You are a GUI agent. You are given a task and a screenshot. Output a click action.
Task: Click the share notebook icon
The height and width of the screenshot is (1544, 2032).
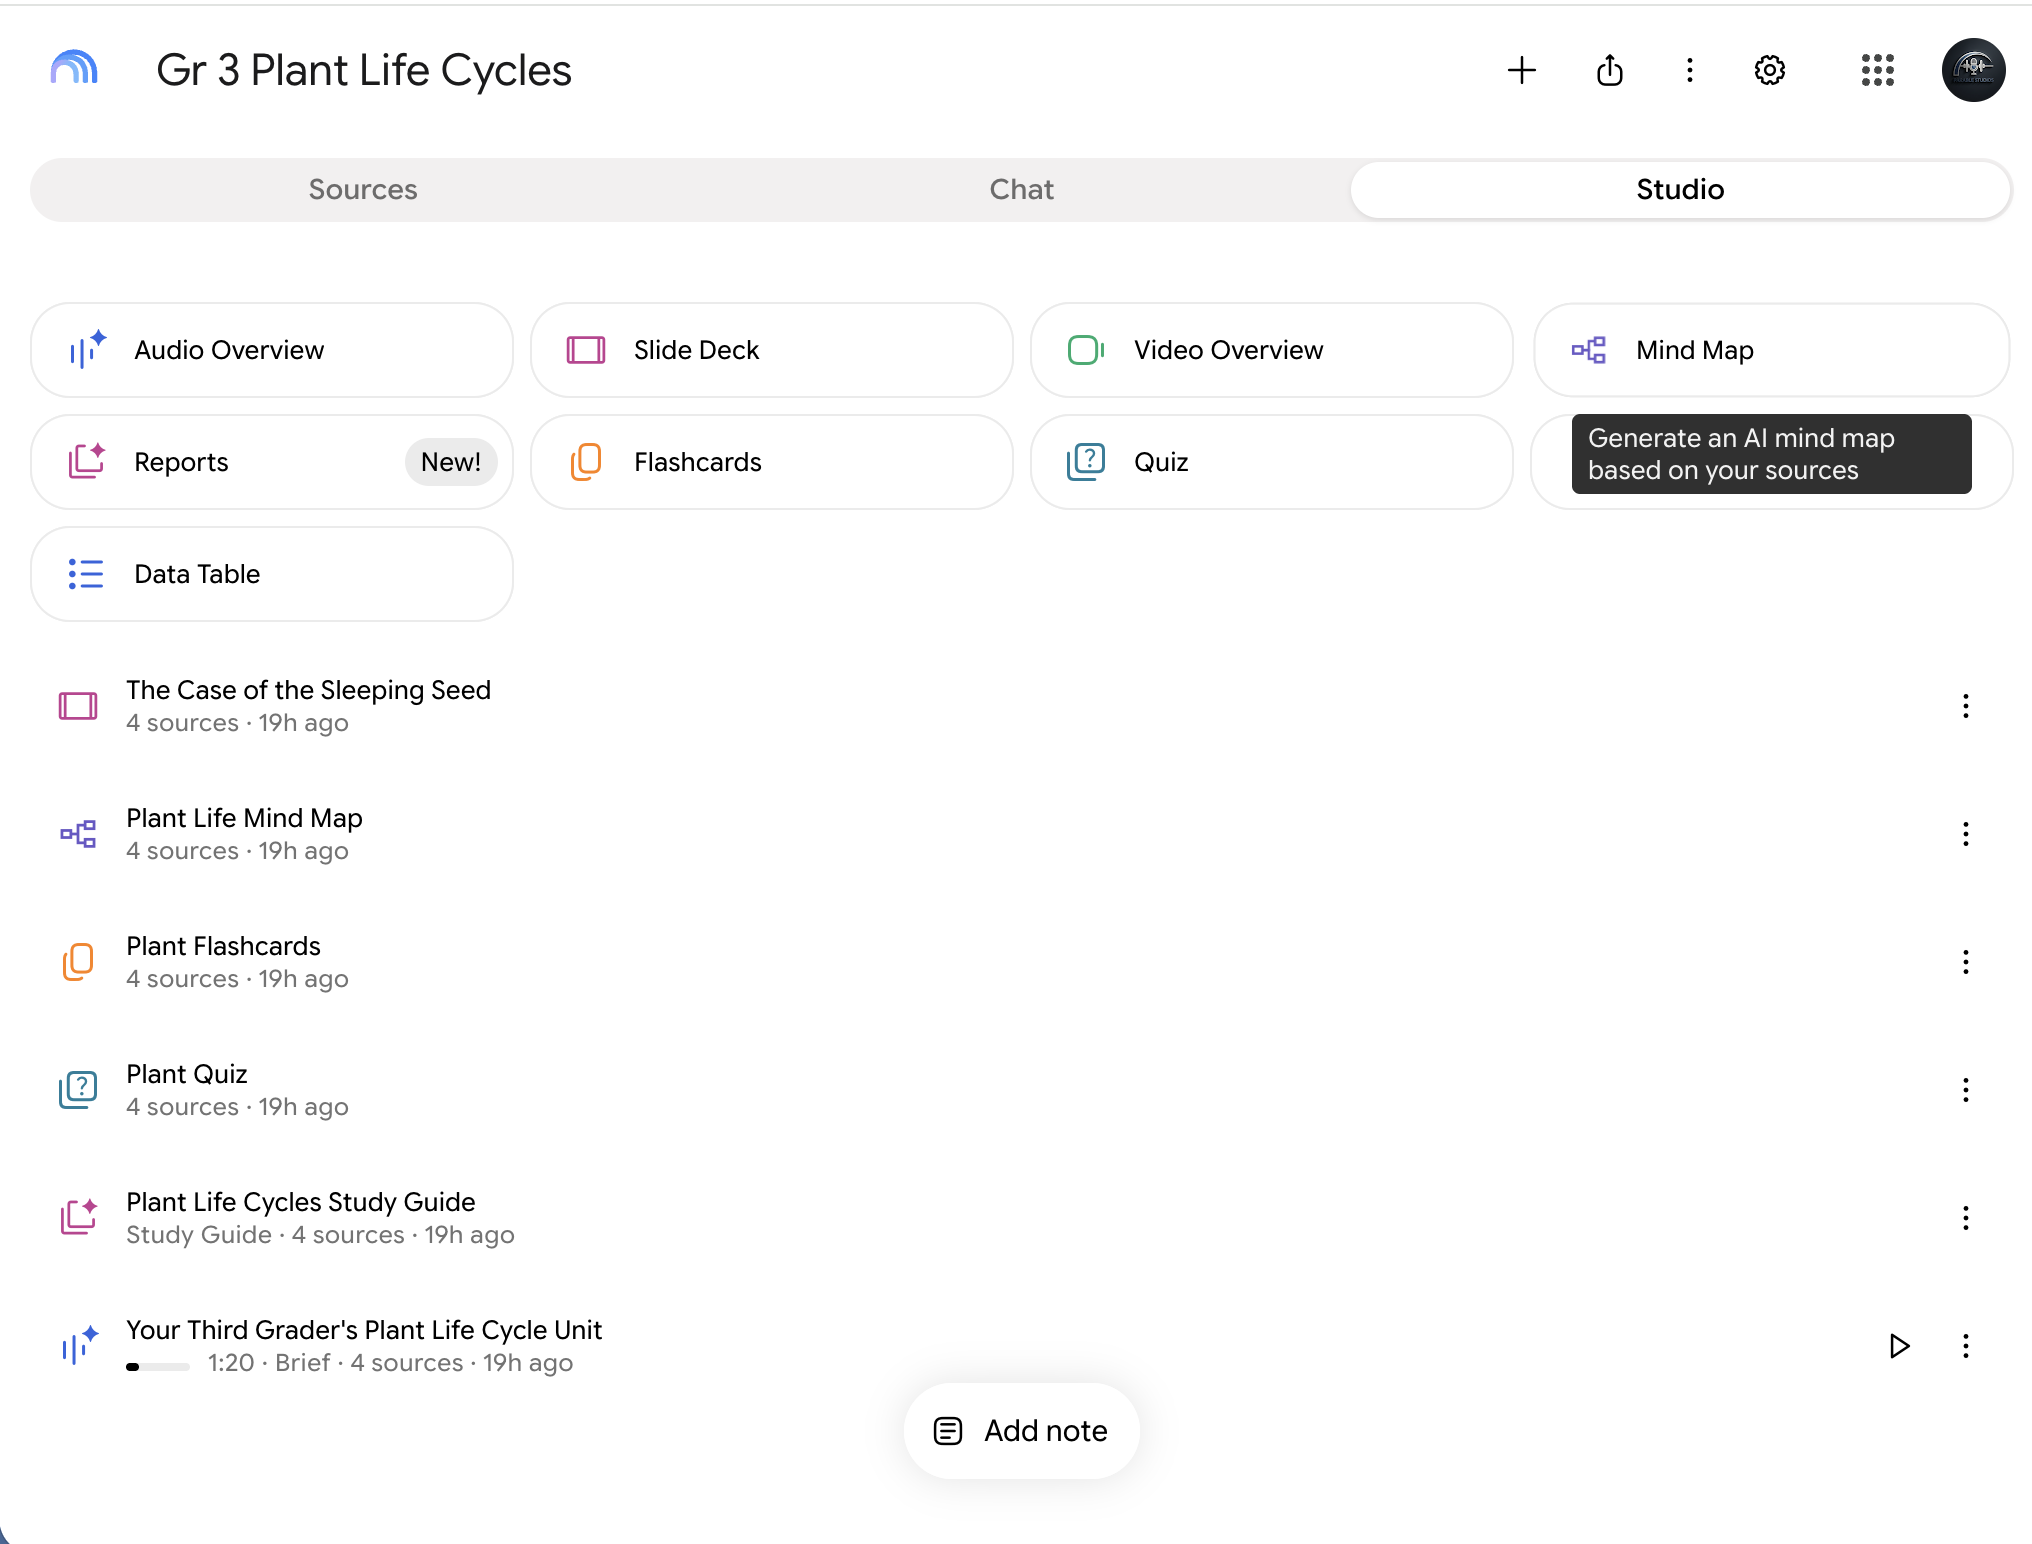pyautogui.click(x=1609, y=70)
